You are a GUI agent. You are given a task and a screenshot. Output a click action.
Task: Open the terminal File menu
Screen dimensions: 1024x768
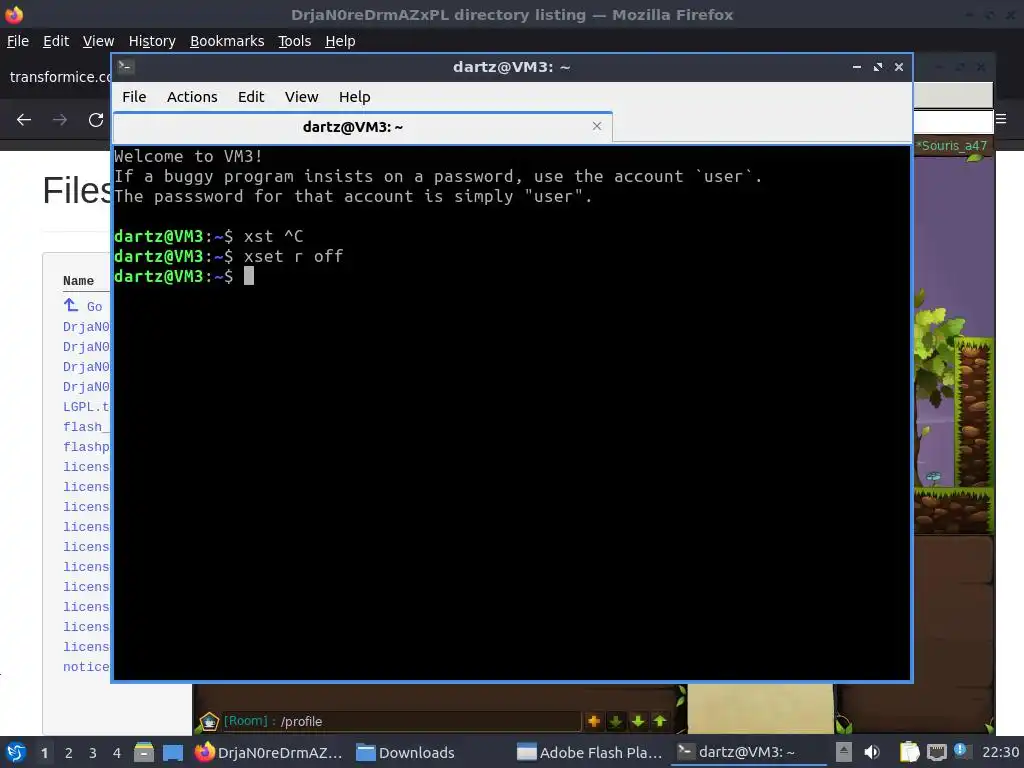[x=134, y=97]
